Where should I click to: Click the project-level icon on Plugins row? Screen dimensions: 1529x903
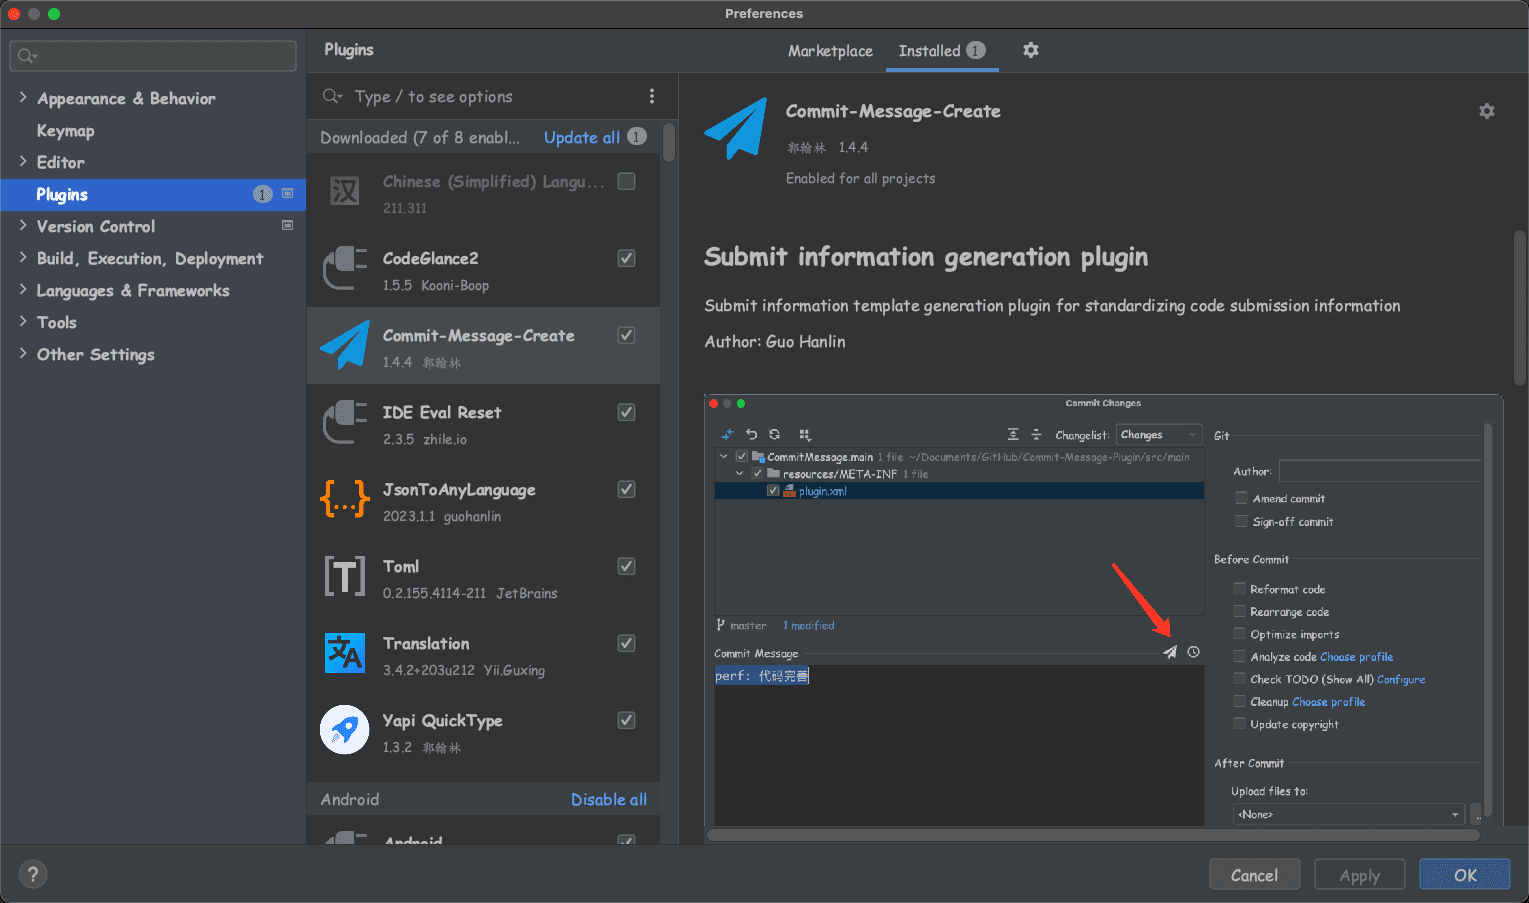pos(288,193)
